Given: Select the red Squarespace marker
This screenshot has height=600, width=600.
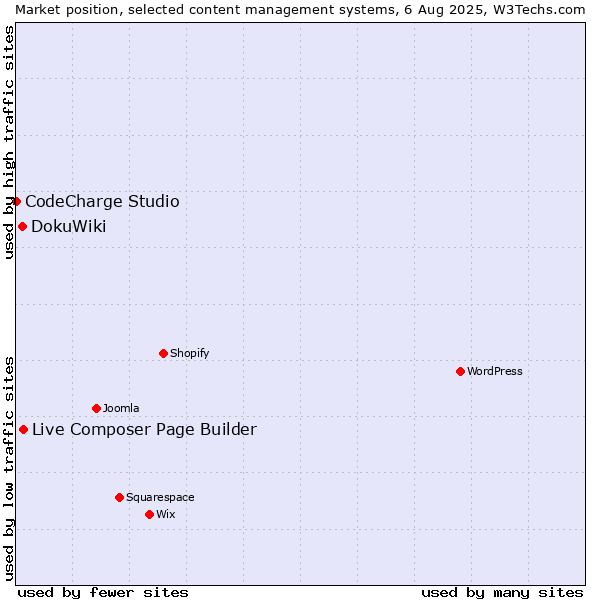Looking at the screenshot, I should click(119, 497).
